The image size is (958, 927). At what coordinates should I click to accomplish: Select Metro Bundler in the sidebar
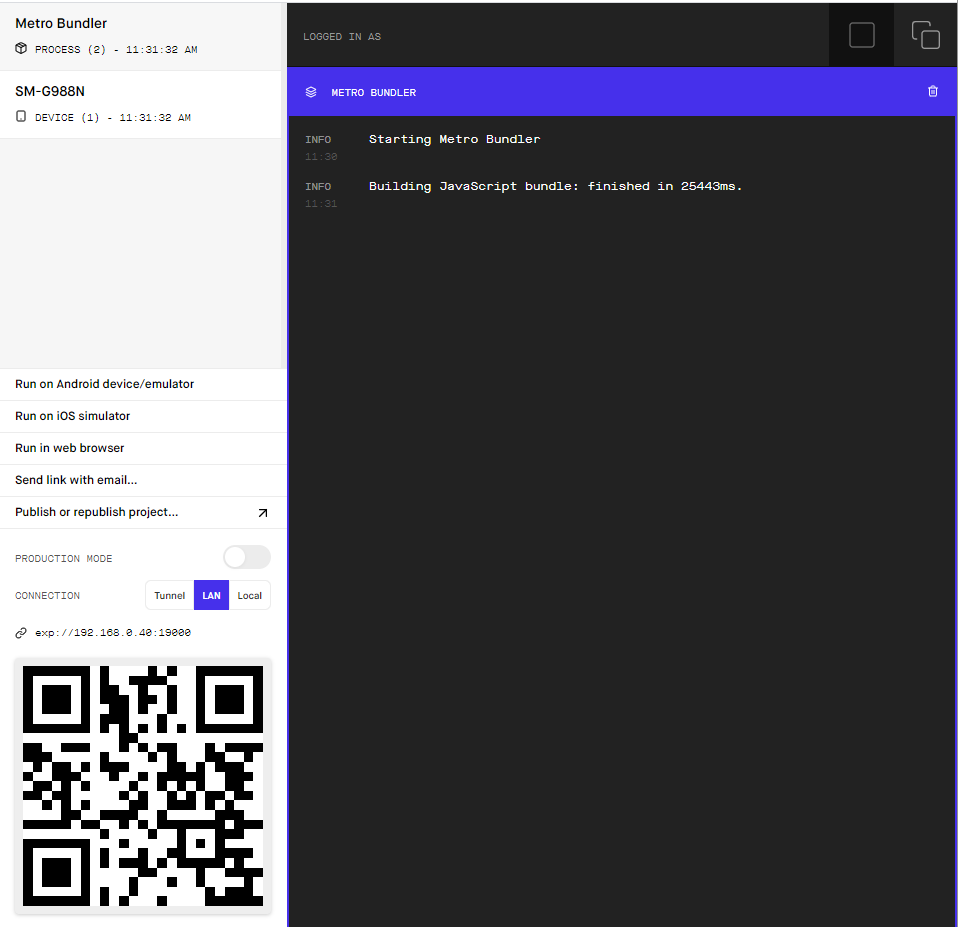tap(143, 35)
